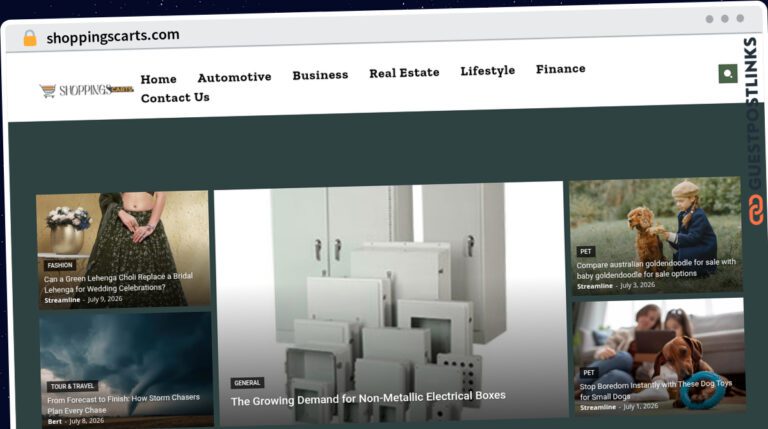Image resolution: width=768 pixels, height=429 pixels.
Task: Select Real Estate in navigation
Action: [404, 73]
